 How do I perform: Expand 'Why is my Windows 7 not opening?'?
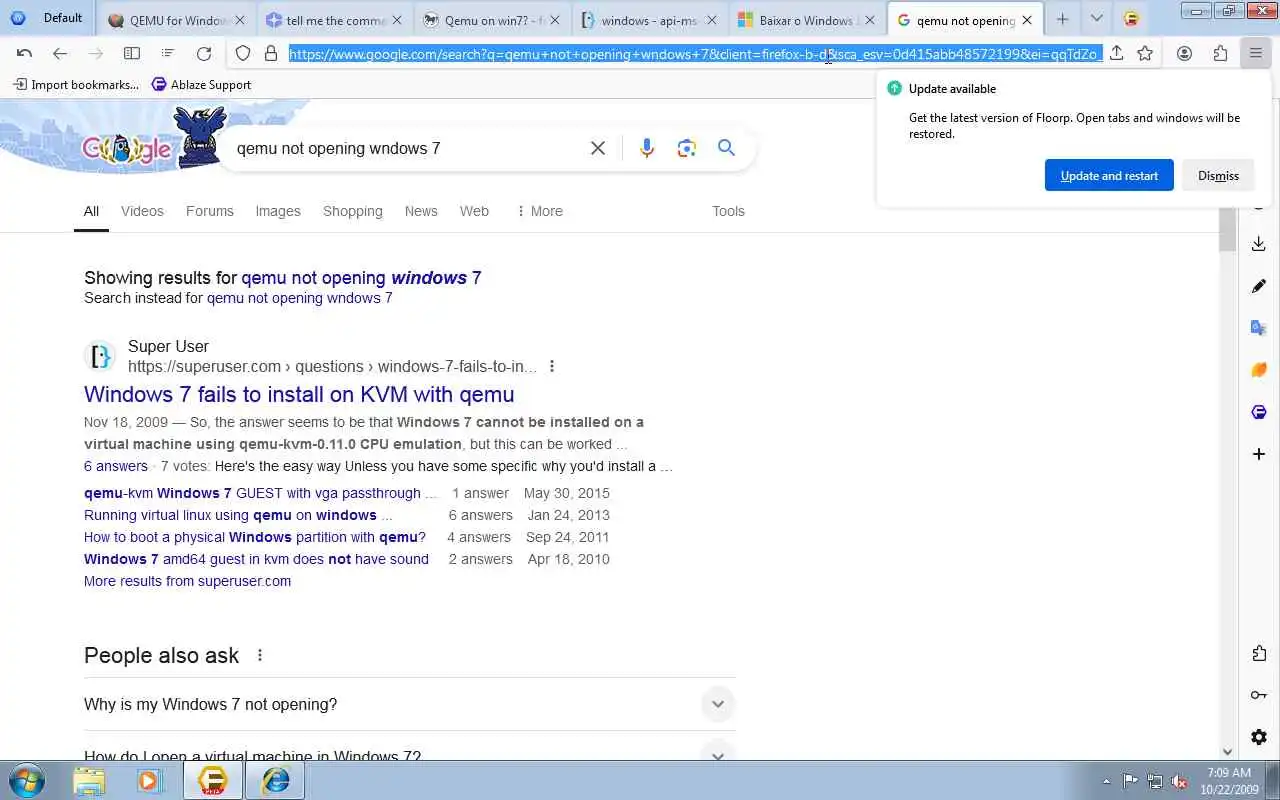[409, 704]
